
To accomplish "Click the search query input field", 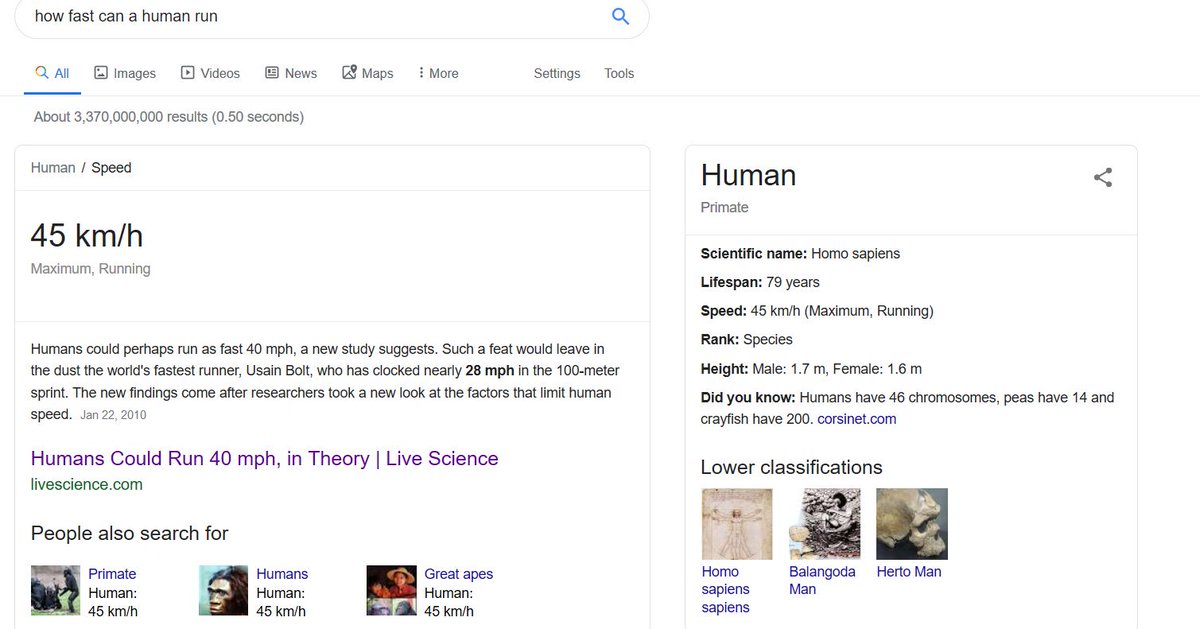I will click(315, 16).
